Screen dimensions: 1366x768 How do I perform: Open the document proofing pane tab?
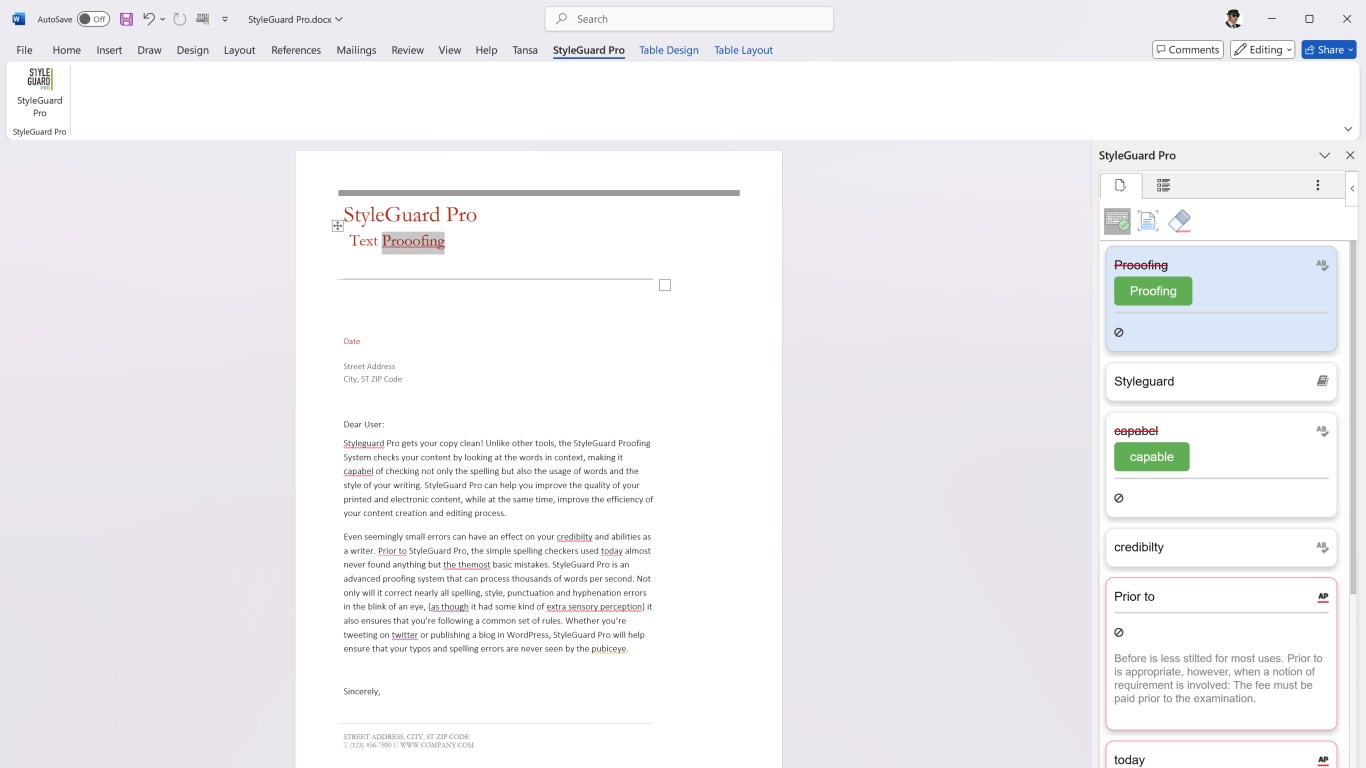(x=1121, y=185)
